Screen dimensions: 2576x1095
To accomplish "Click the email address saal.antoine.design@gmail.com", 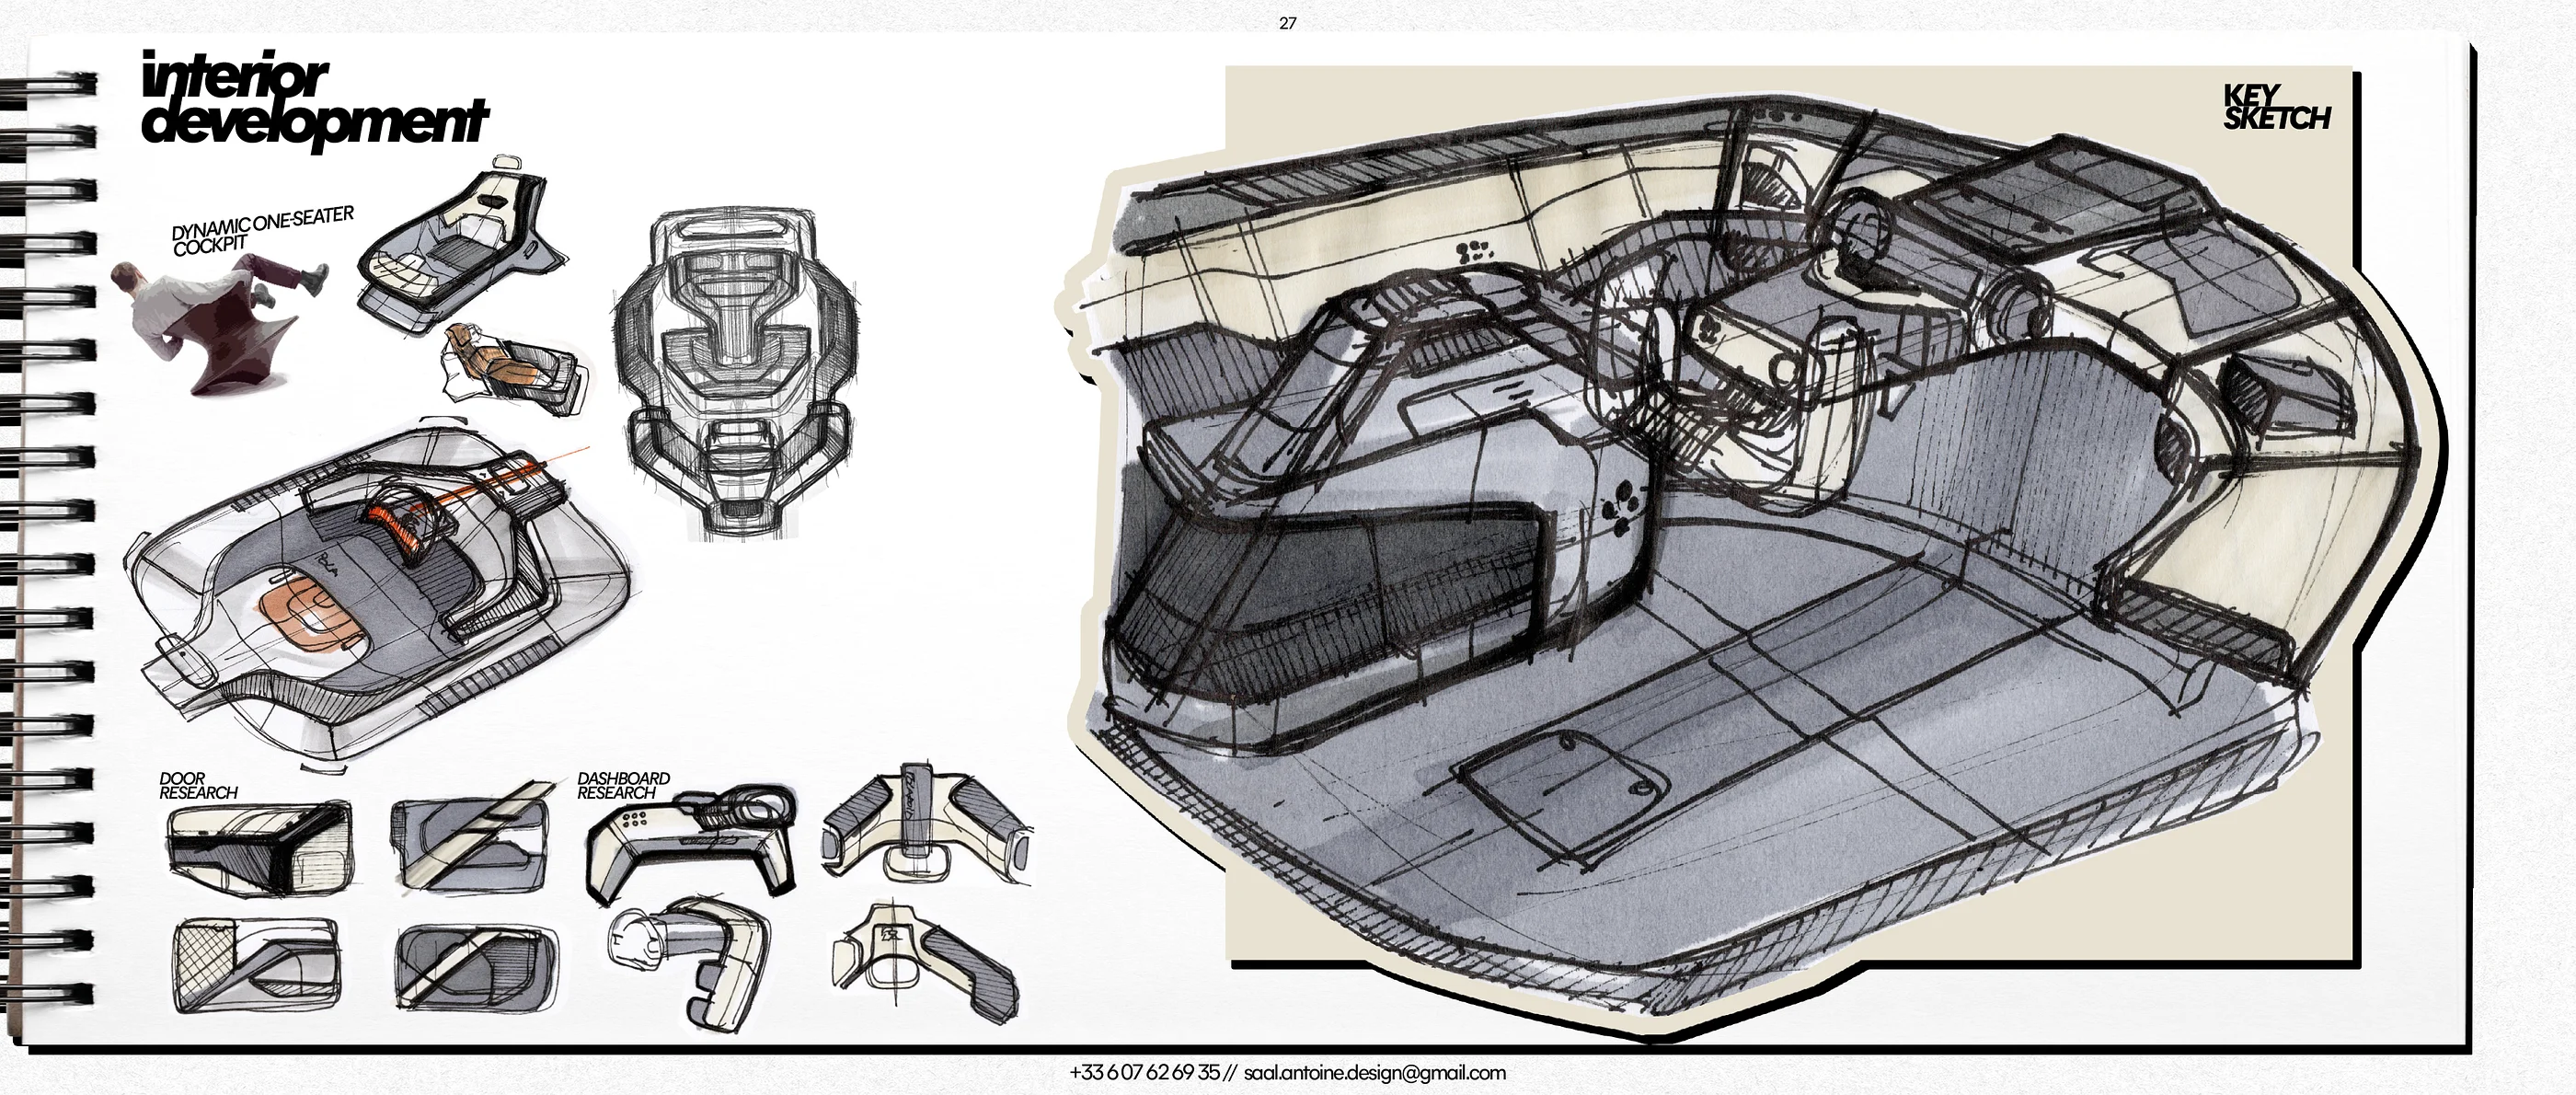I will pyautogui.click(x=1374, y=1072).
